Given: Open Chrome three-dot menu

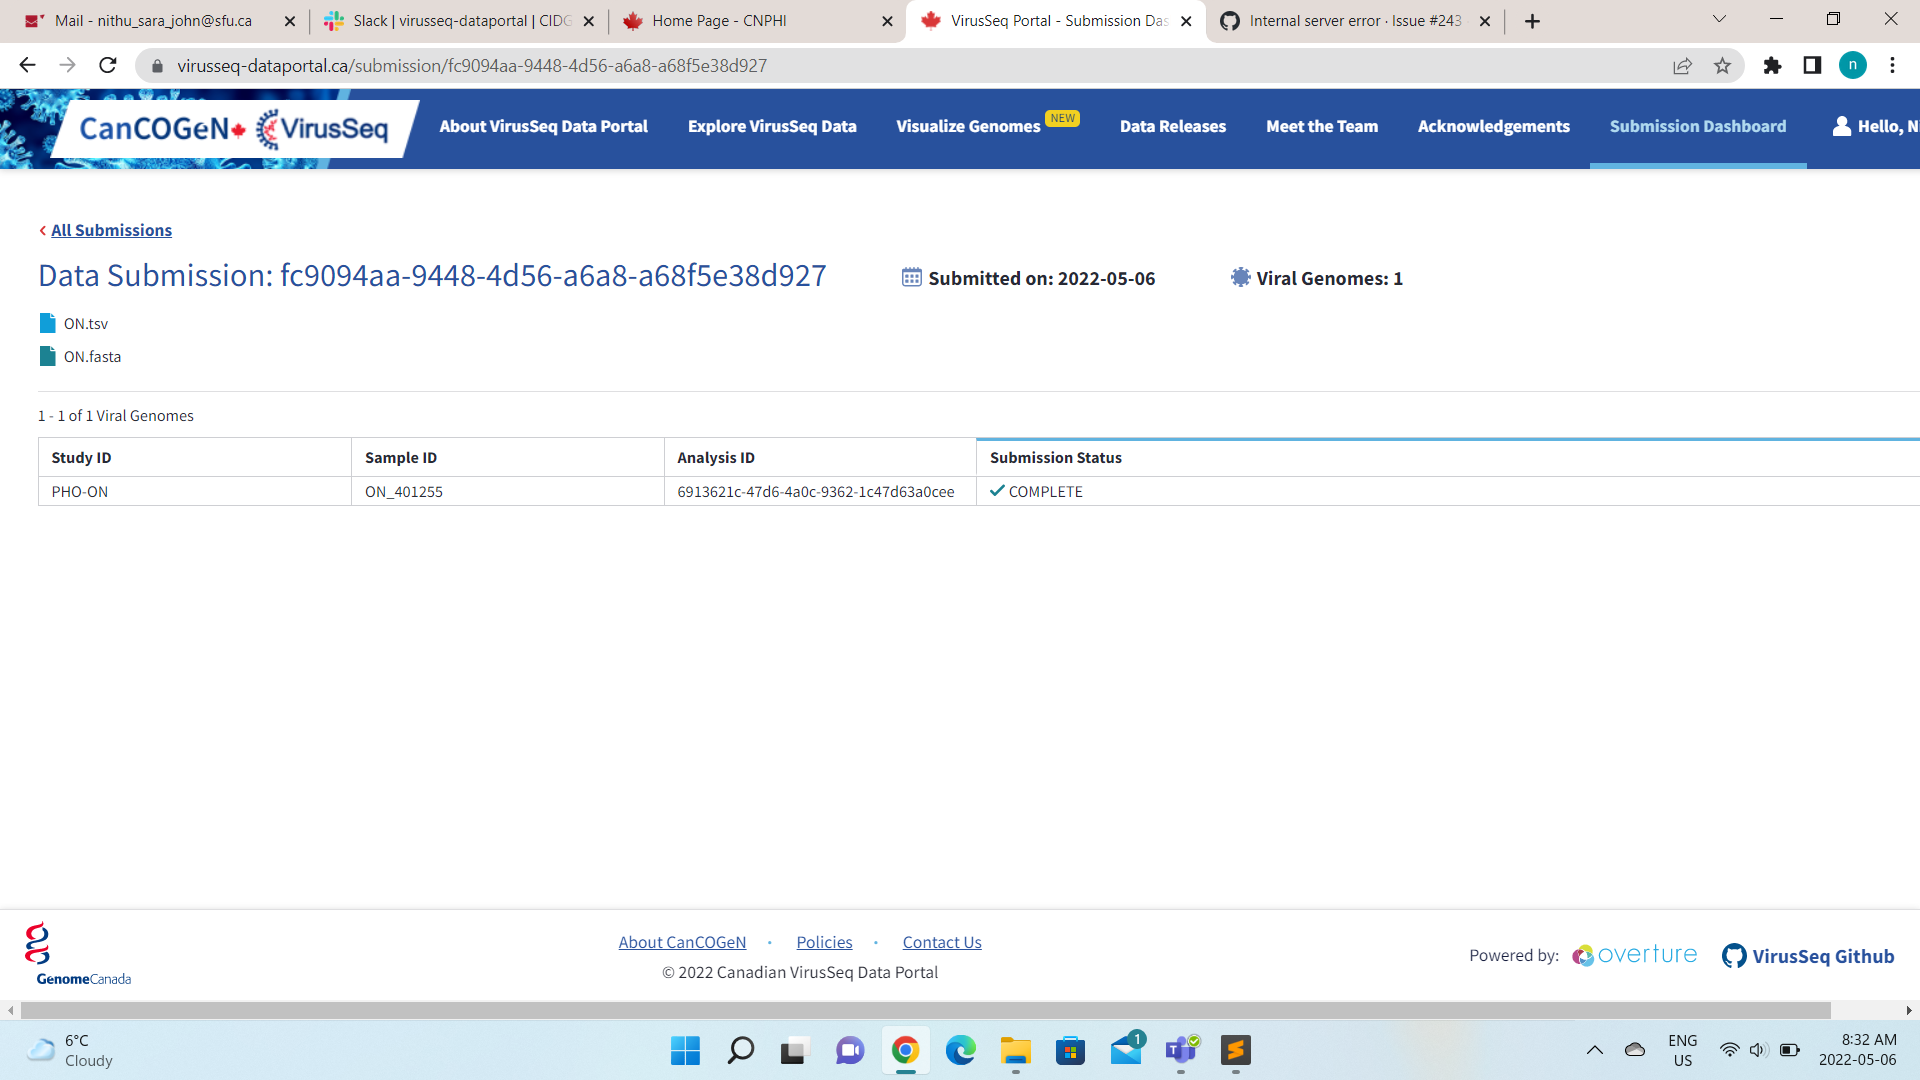Looking at the screenshot, I should (1892, 65).
